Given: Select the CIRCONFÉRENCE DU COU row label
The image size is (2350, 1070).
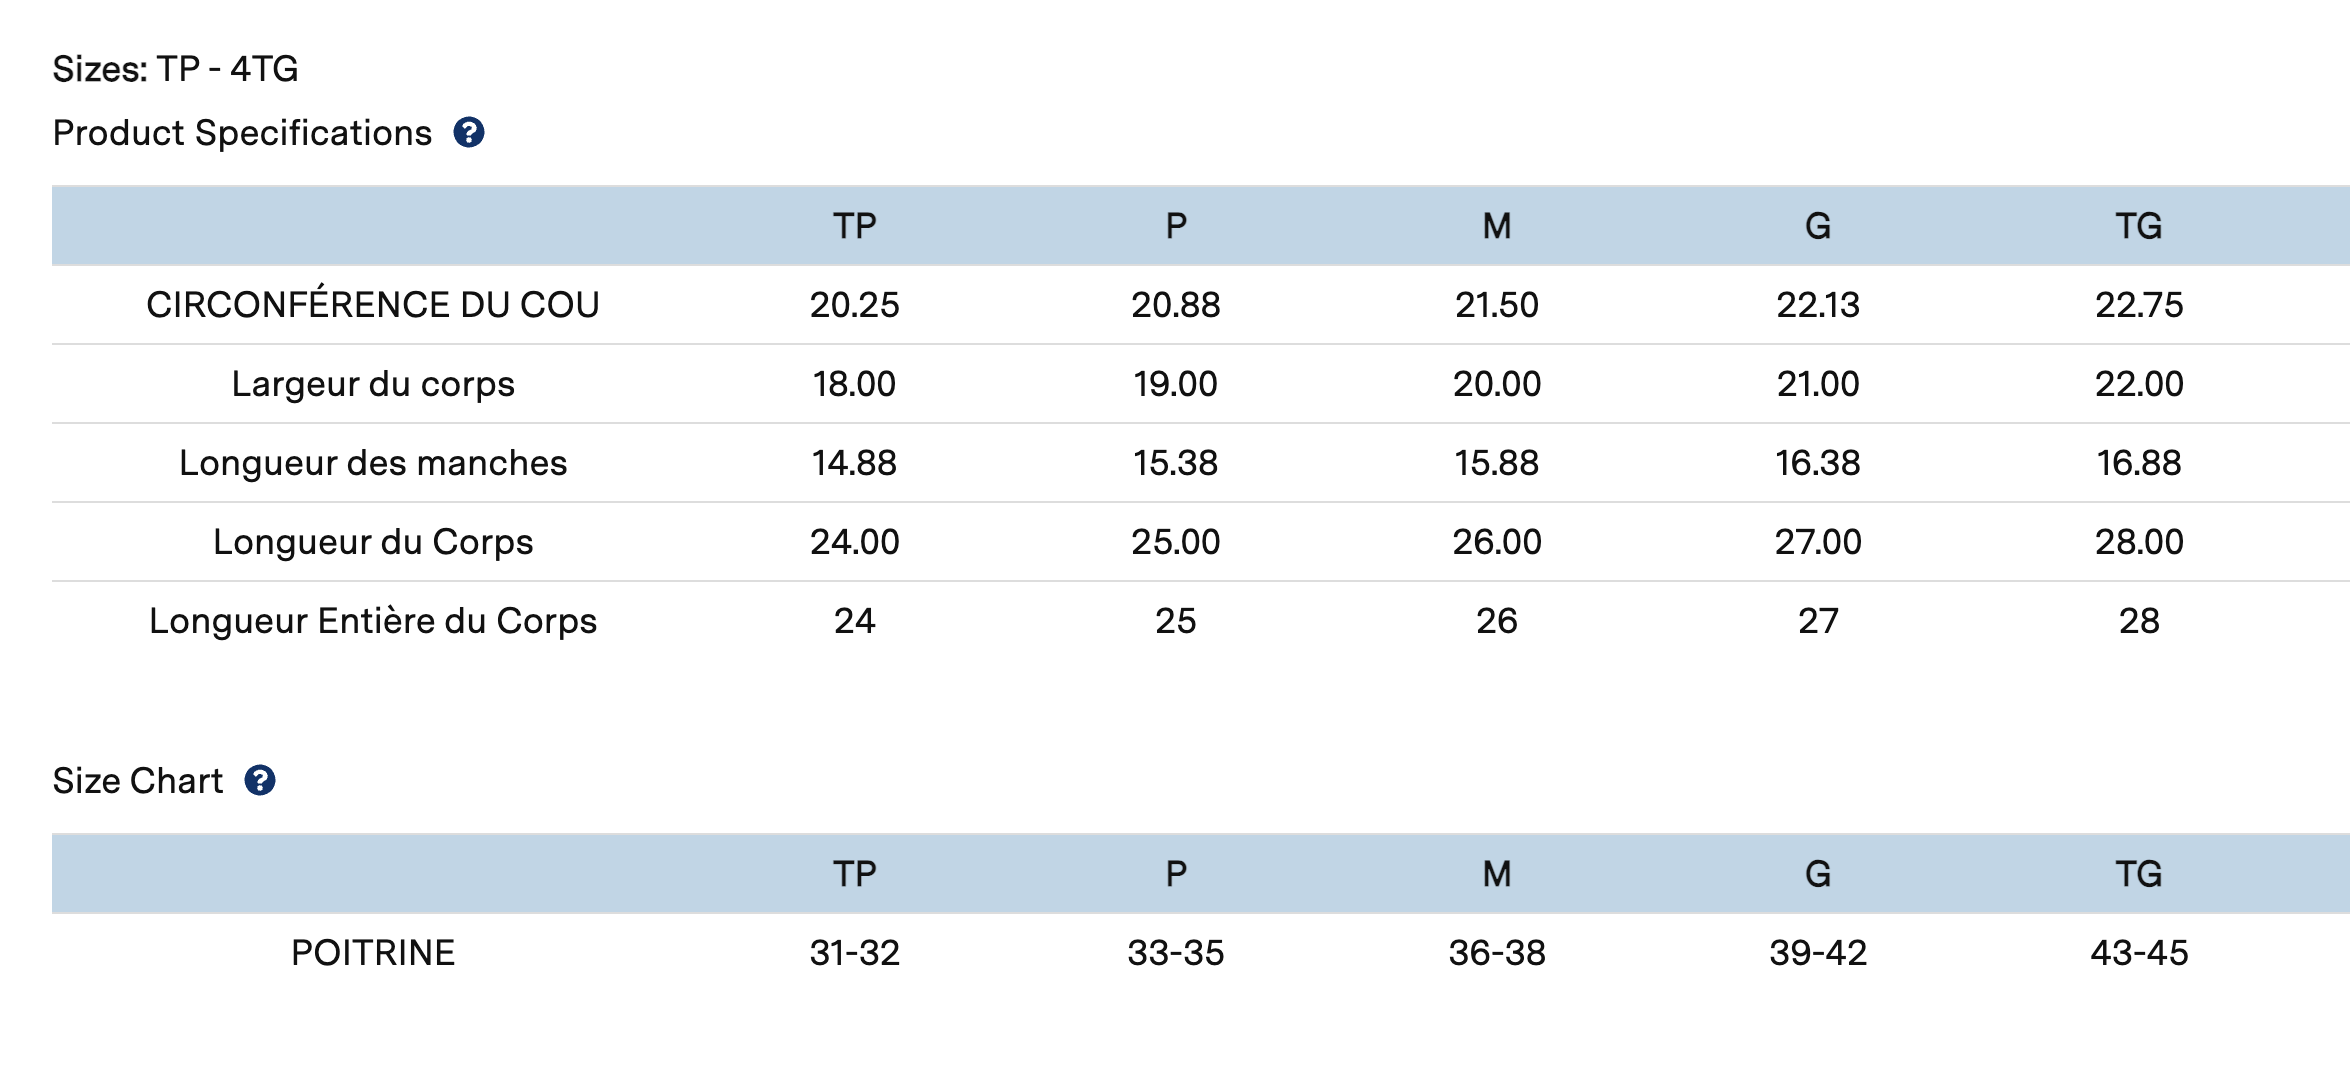Looking at the screenshot, I should (373, 305).
